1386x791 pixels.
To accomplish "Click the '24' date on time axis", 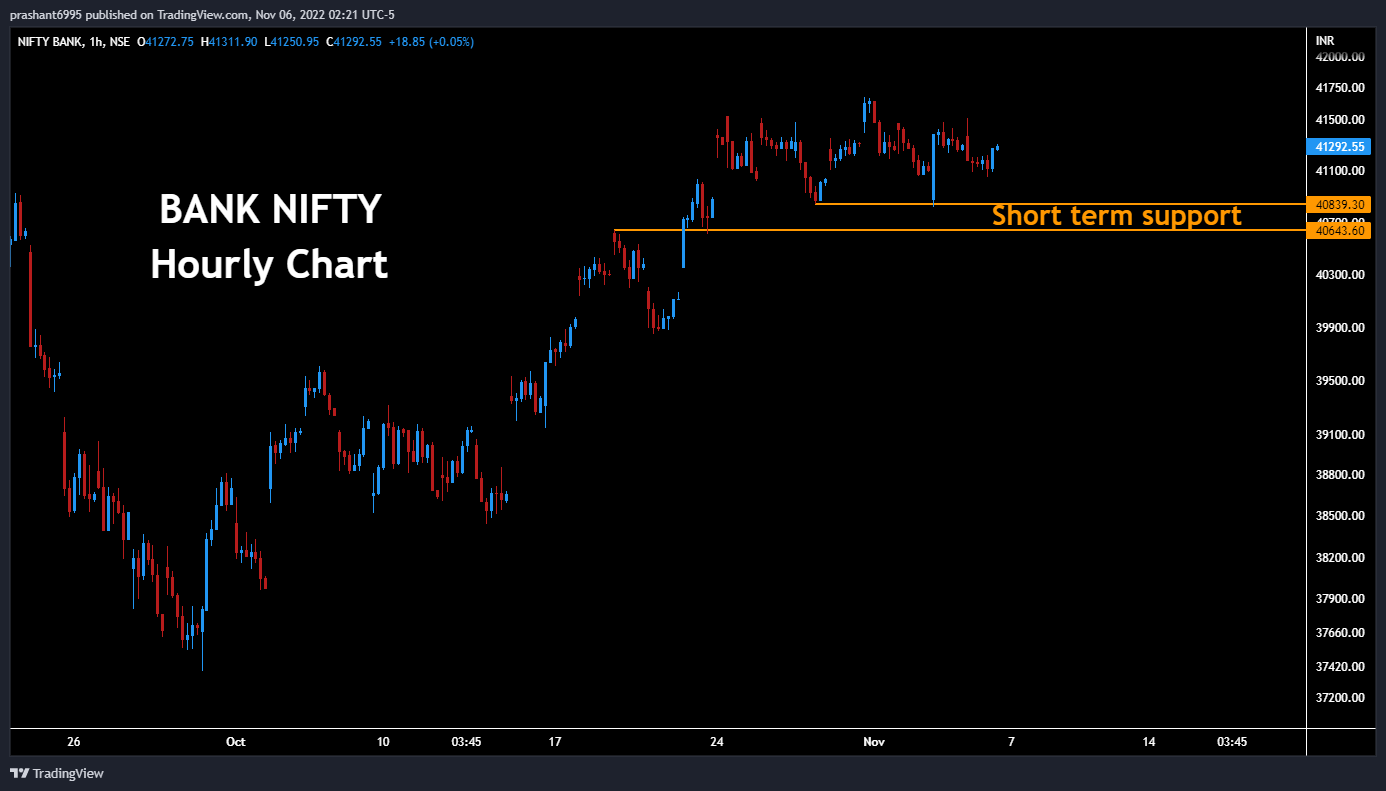I will [x=716, y=742].
